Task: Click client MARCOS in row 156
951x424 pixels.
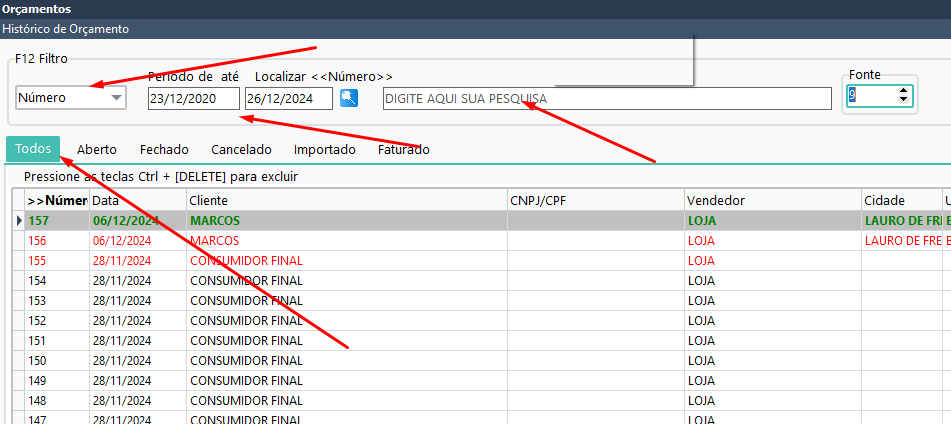Action: 214,241
